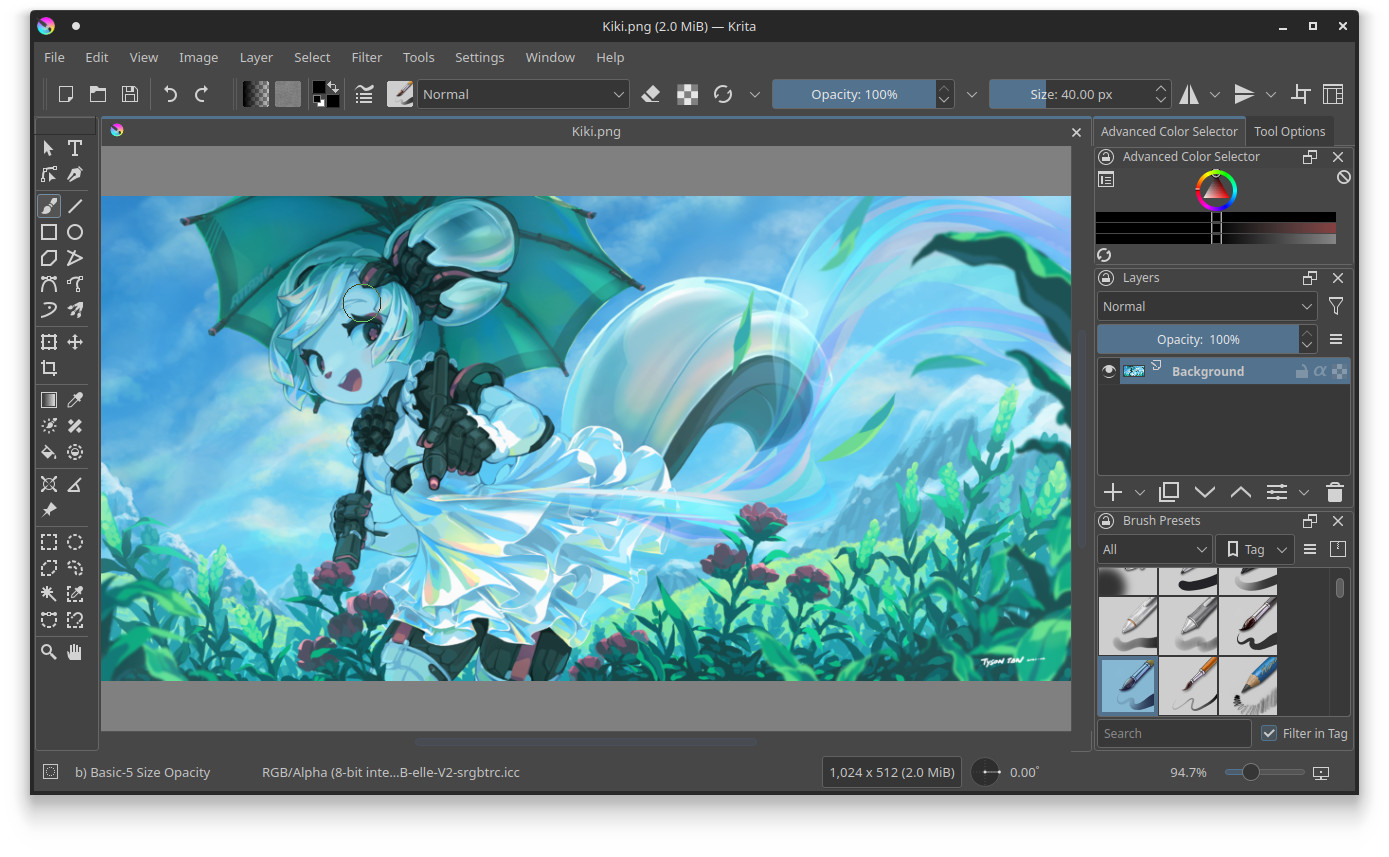Select the Rectangle shape tool
The height and width of the screenshot is (857, 1389).
[48, 232]
